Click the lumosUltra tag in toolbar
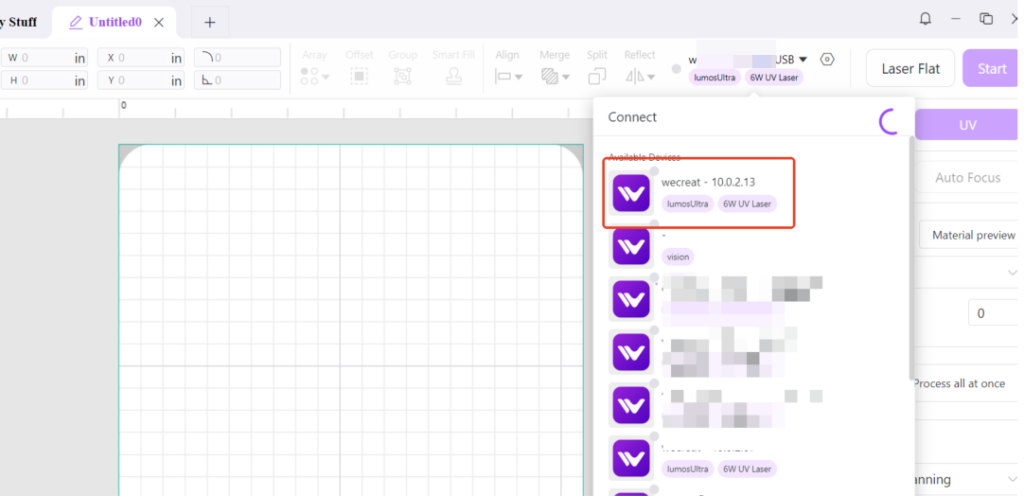Screen dimensions: 1024x496 [x=714, y=78]
